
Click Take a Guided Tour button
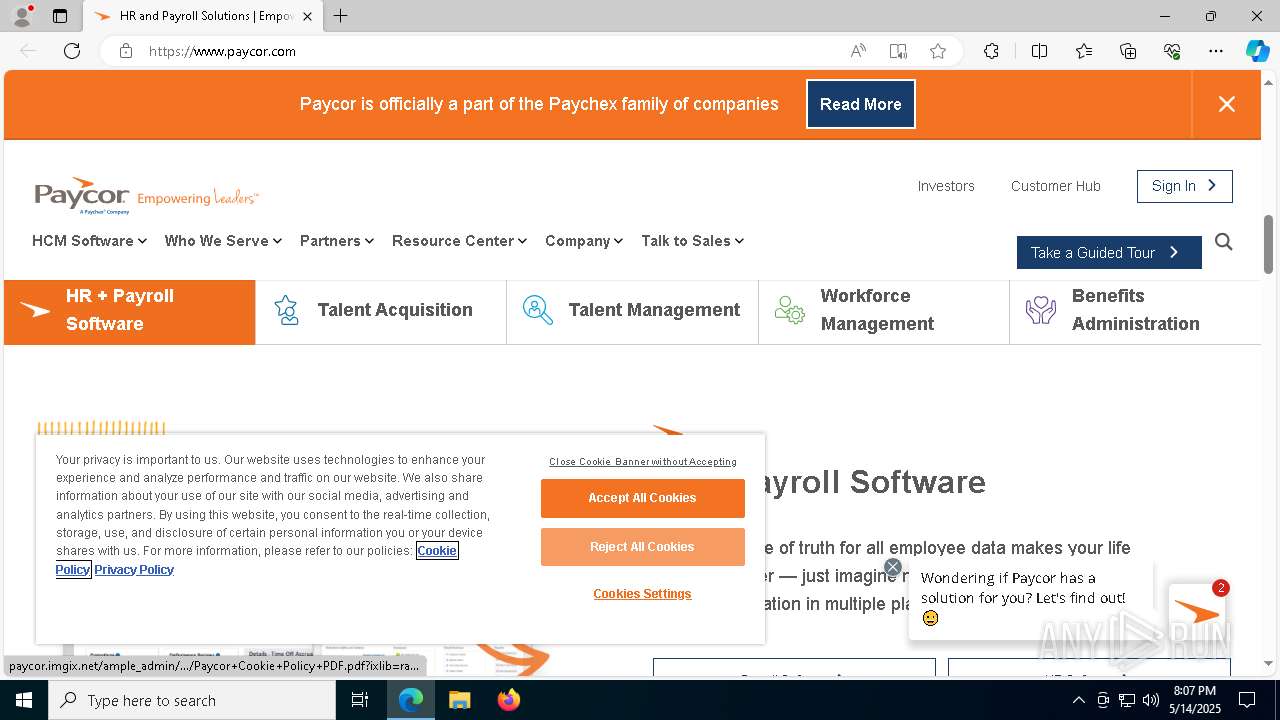tap(1109, 253)
